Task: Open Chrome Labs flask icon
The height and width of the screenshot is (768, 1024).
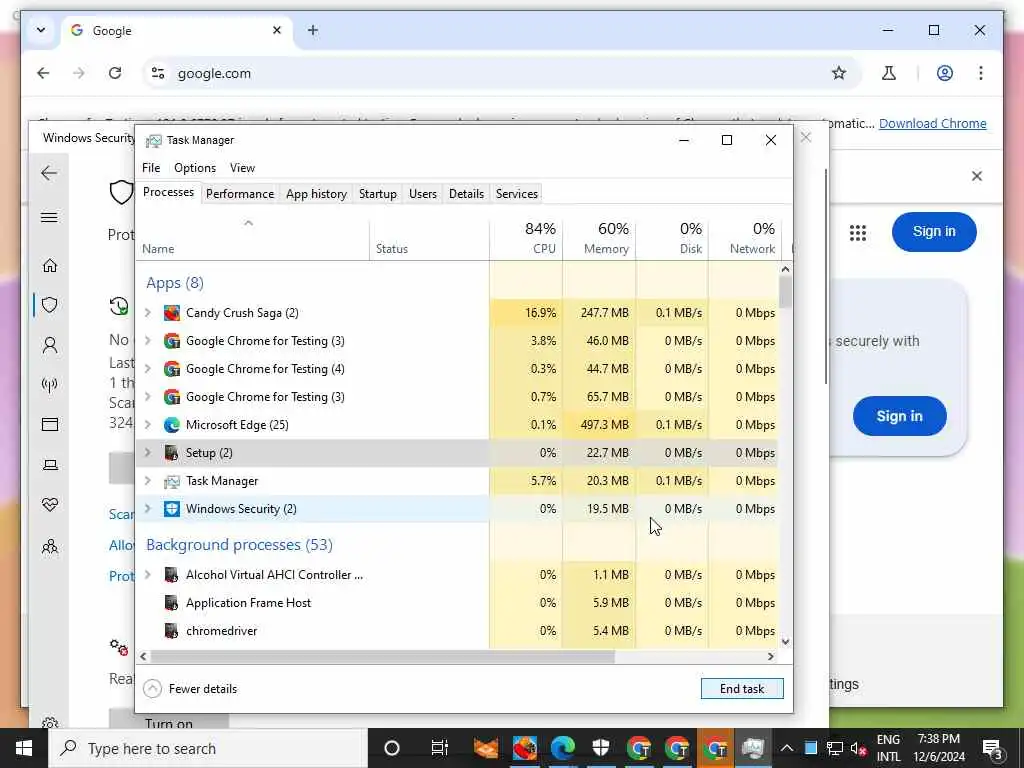Action: click(889, 73)
